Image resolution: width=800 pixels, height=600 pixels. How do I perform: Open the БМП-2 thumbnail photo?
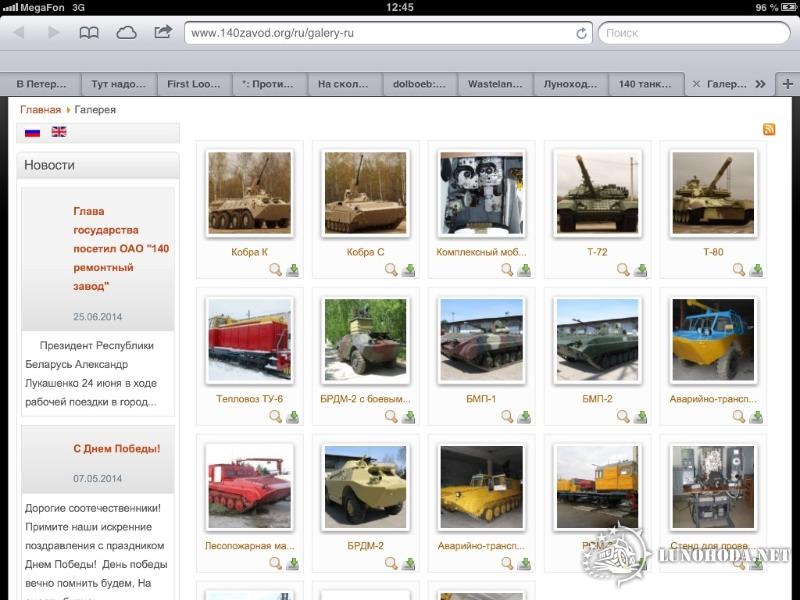point(597,340)
